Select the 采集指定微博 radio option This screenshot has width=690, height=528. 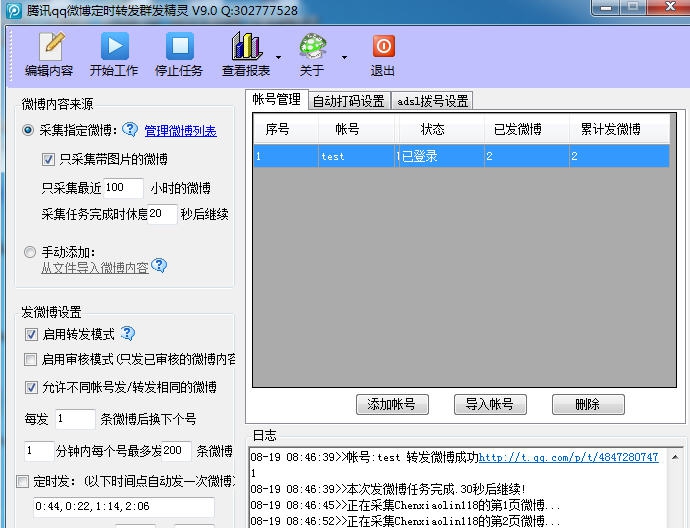(x=28, y=130)
